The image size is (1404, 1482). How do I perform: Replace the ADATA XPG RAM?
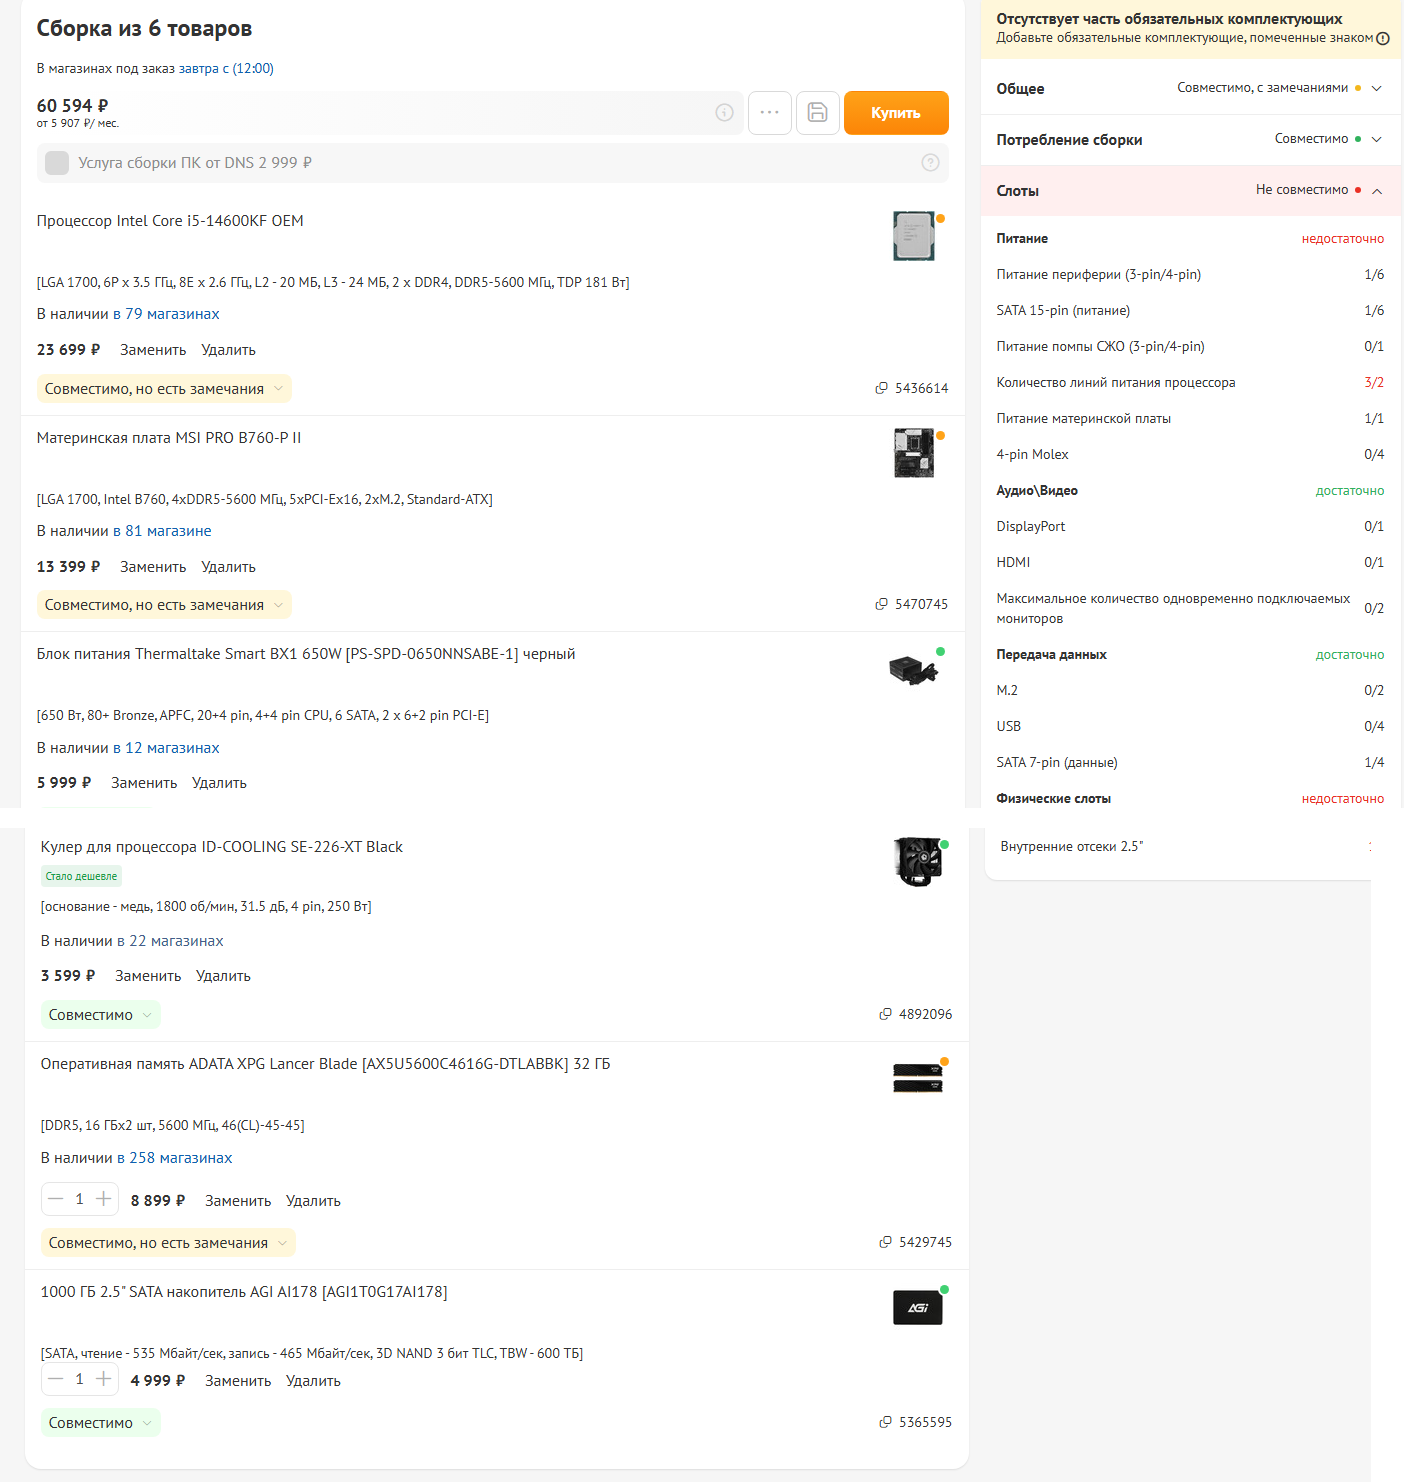click(x=238, y=1201)
